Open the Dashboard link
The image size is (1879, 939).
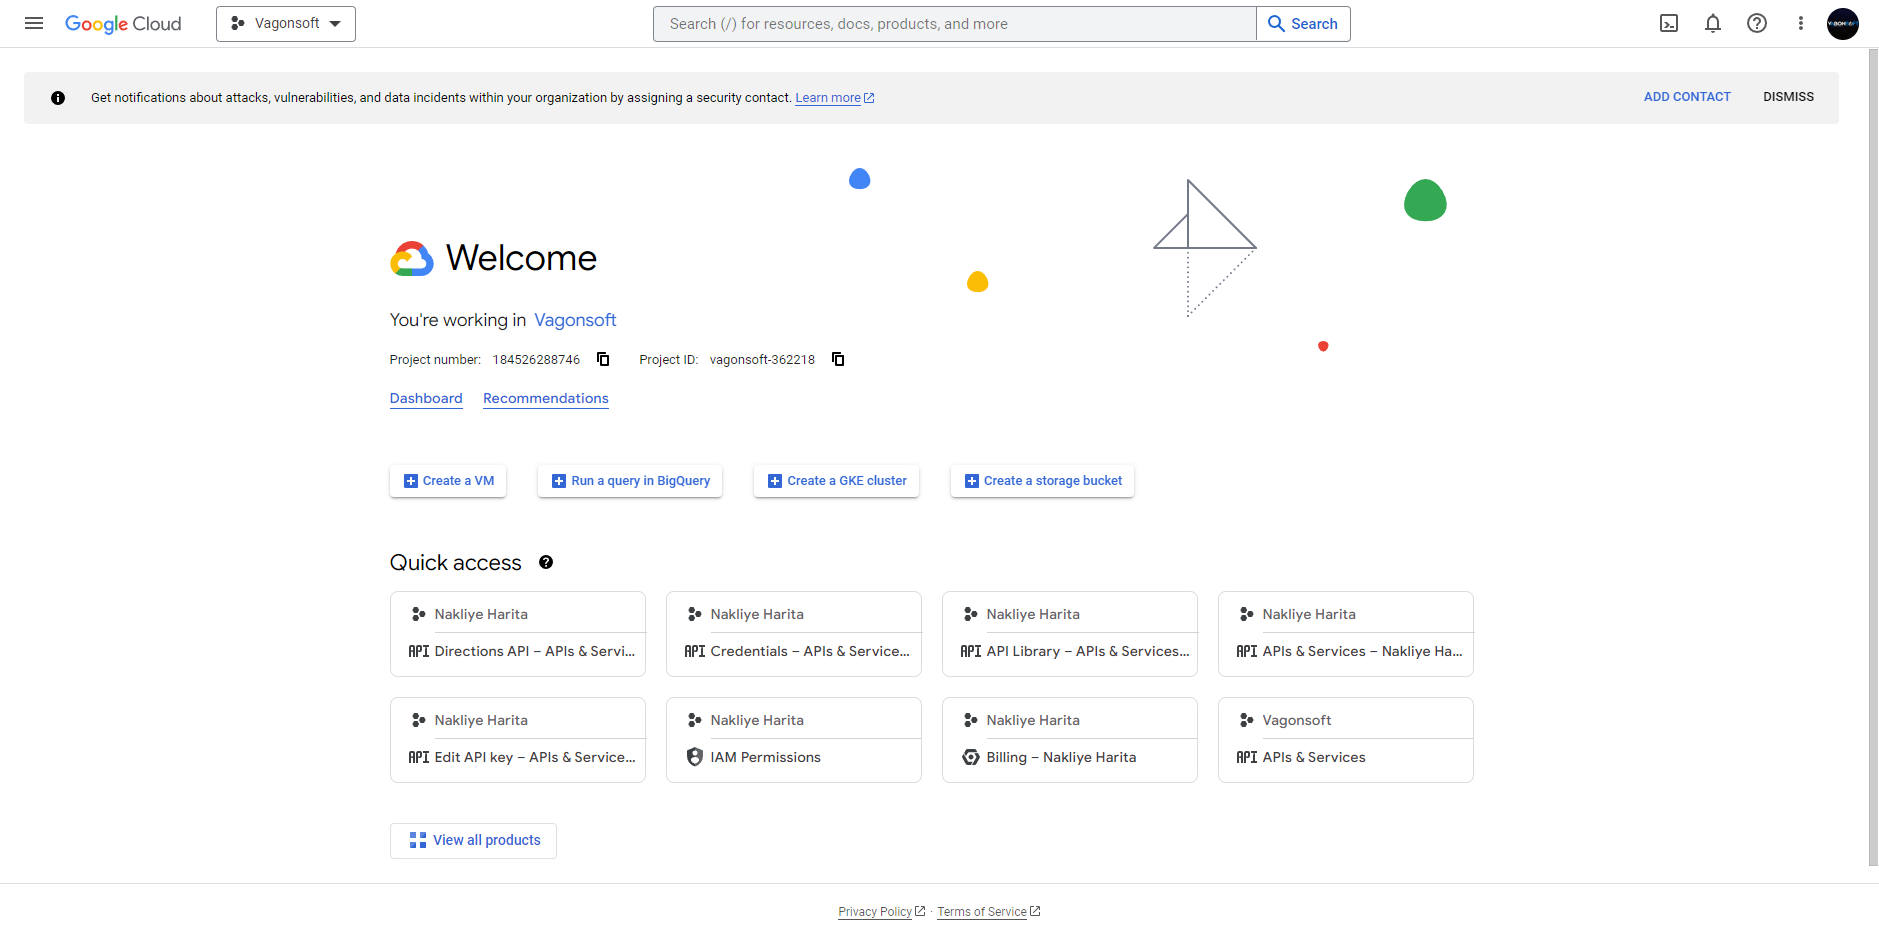(426, 398)
